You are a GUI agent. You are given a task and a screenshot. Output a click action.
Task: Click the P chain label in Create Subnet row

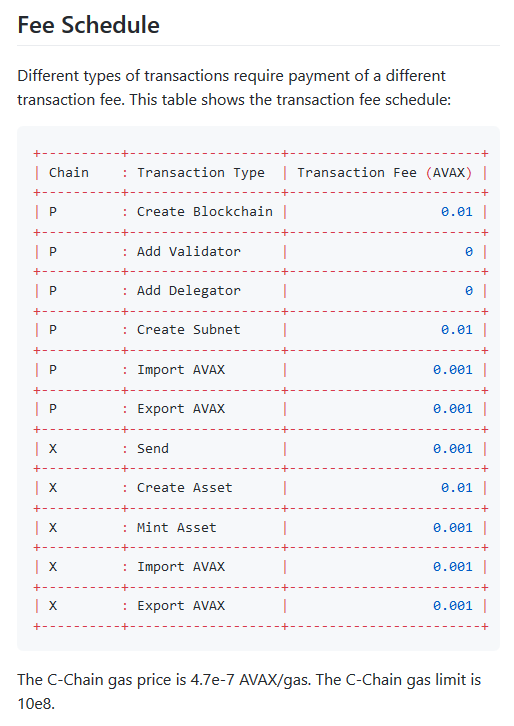point(53,330)
